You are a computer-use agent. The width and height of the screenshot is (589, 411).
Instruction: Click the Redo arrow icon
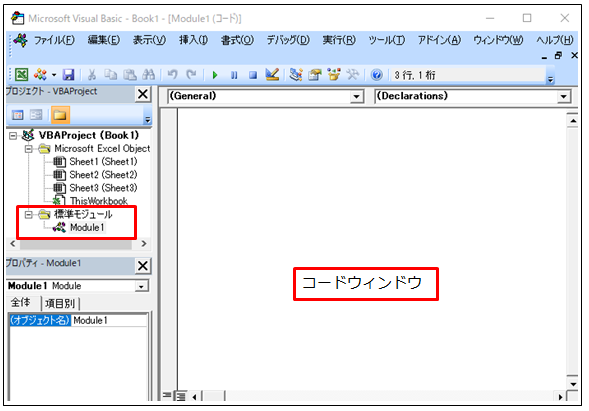tap(191, 75)
